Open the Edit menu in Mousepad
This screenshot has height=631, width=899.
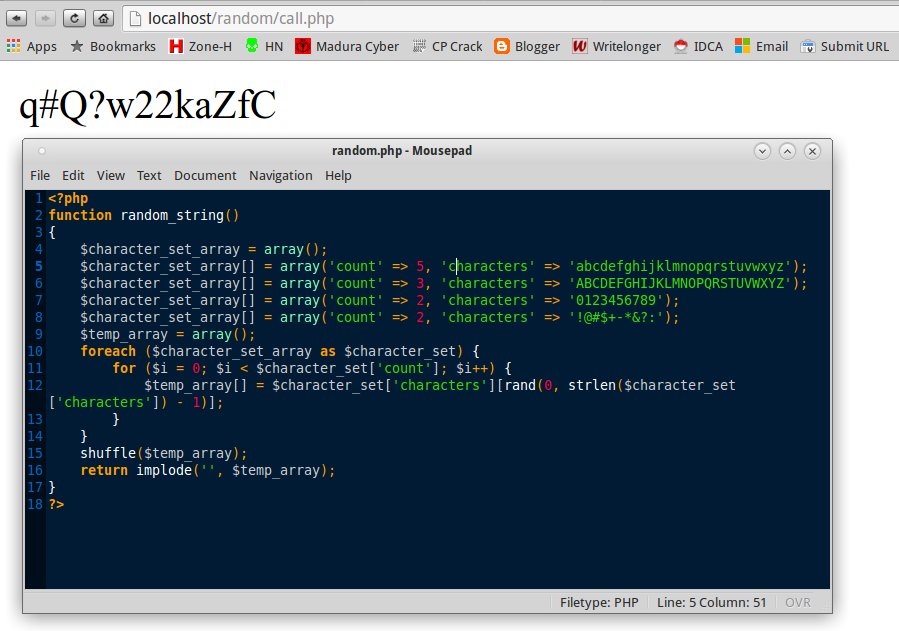pos(72,175)
